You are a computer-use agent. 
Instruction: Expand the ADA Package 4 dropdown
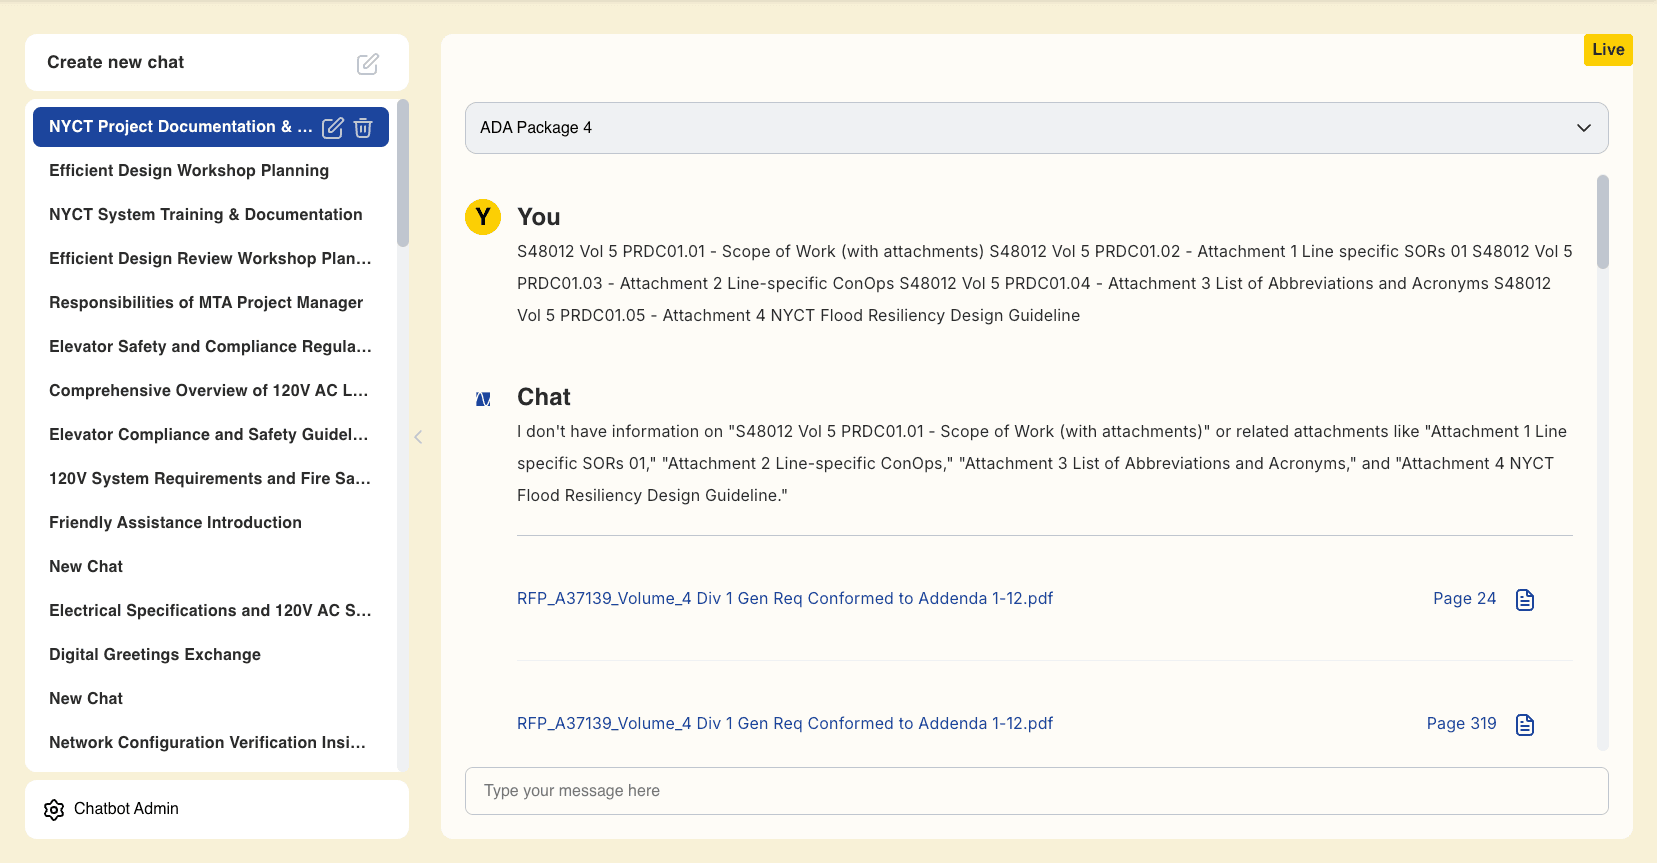click(x=1036, y=128)
